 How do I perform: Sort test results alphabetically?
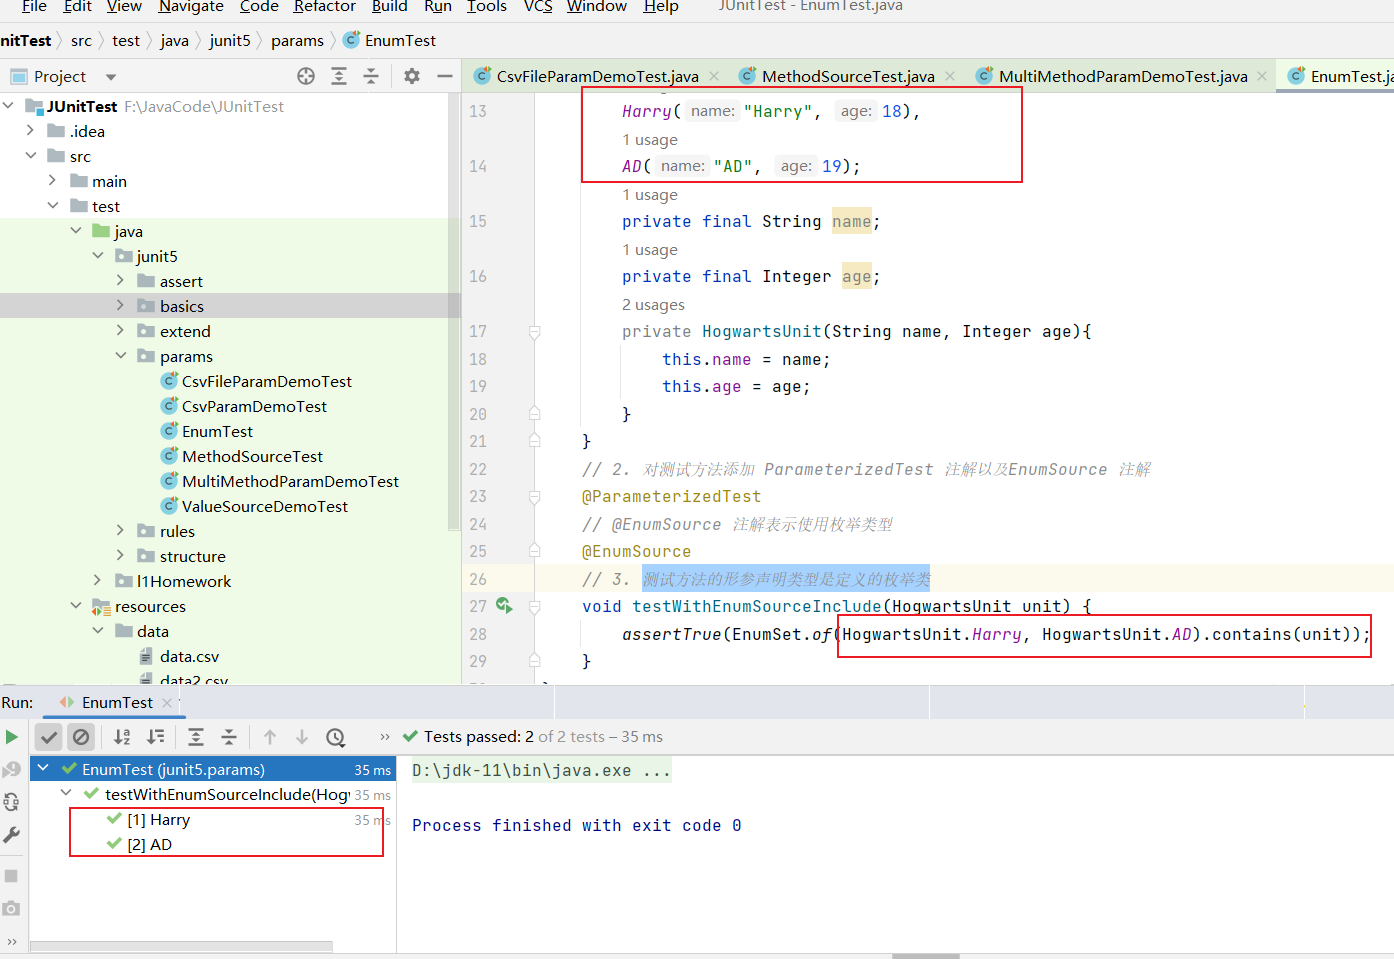[x=122, y=737]
